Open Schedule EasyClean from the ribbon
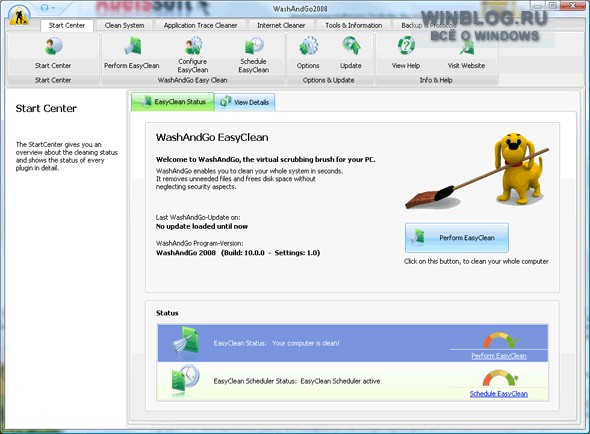 (254, 46)
